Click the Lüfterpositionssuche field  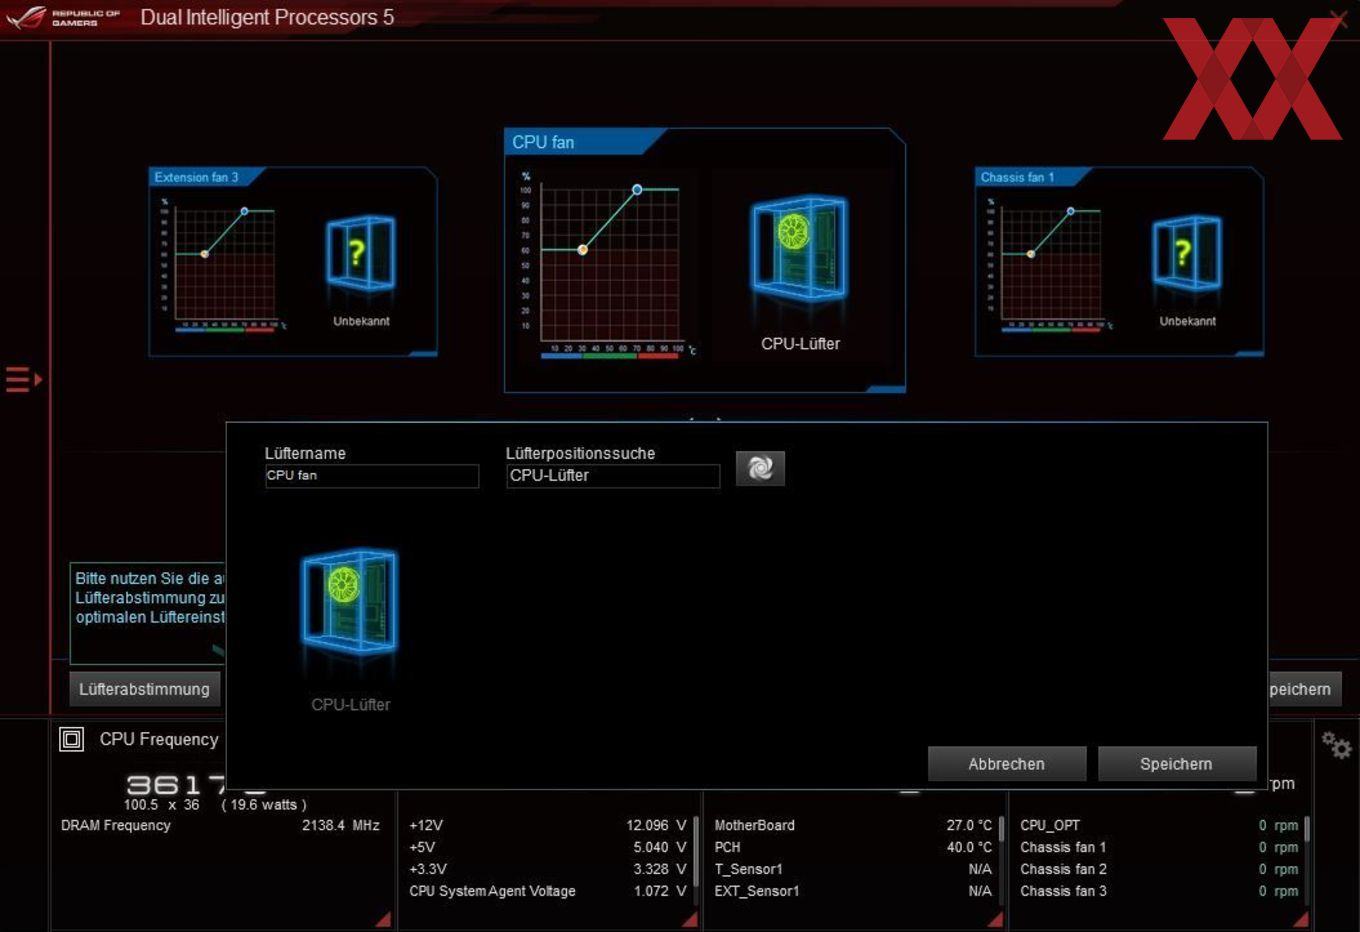(613, 476)
